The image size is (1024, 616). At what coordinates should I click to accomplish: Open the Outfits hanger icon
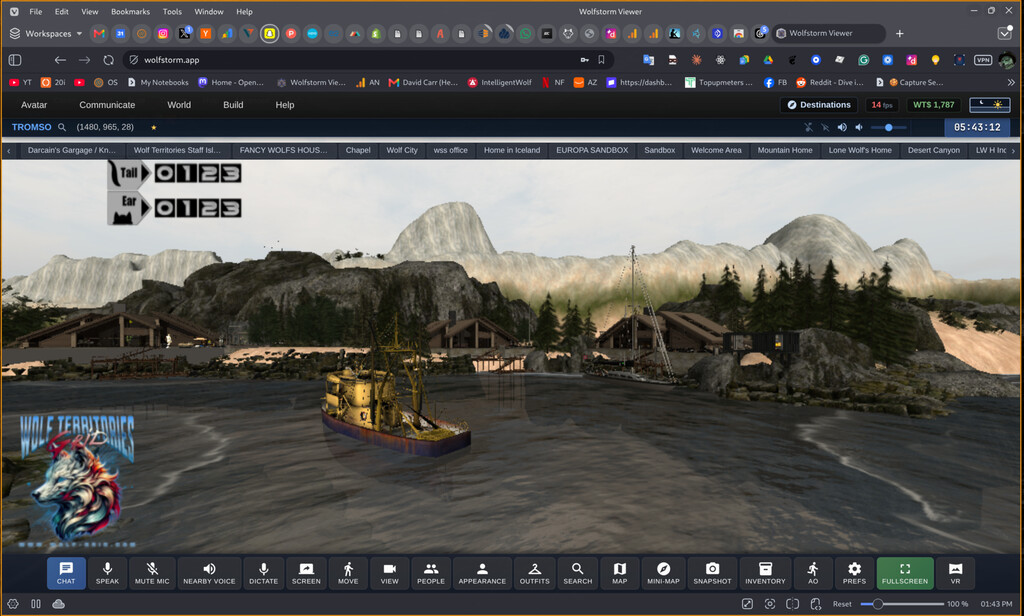[x=534, y=573]
